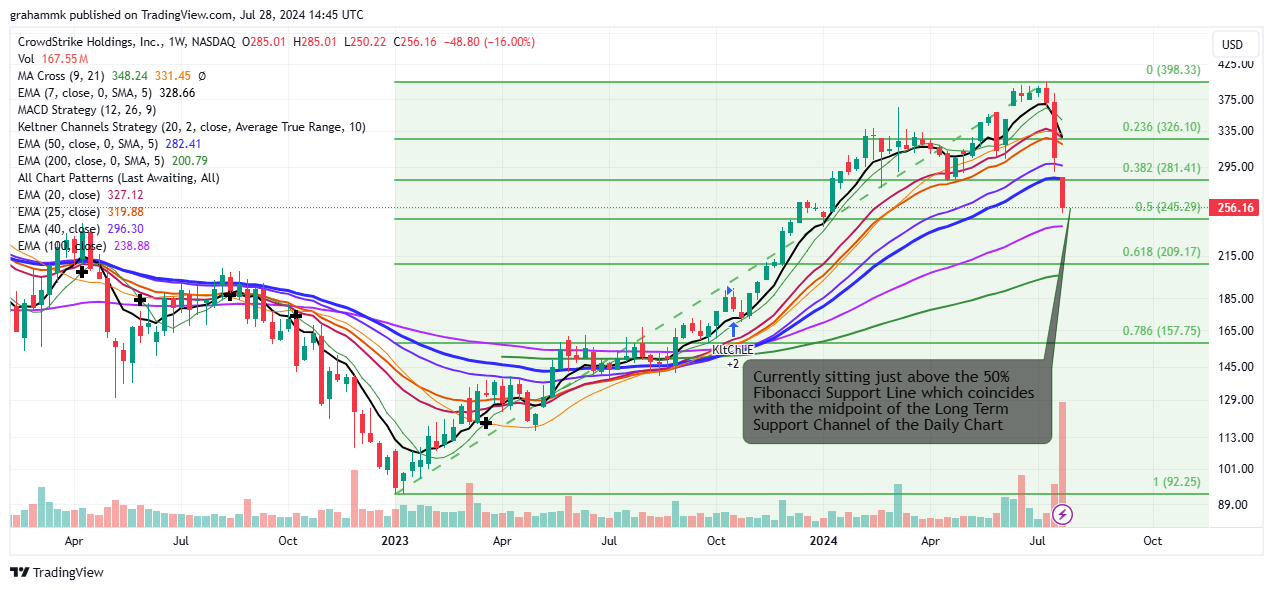Screen dimensions: 1273x590
Task: Click the Fibonacci 0.5 (245.29) level label
Action: 1168,207
